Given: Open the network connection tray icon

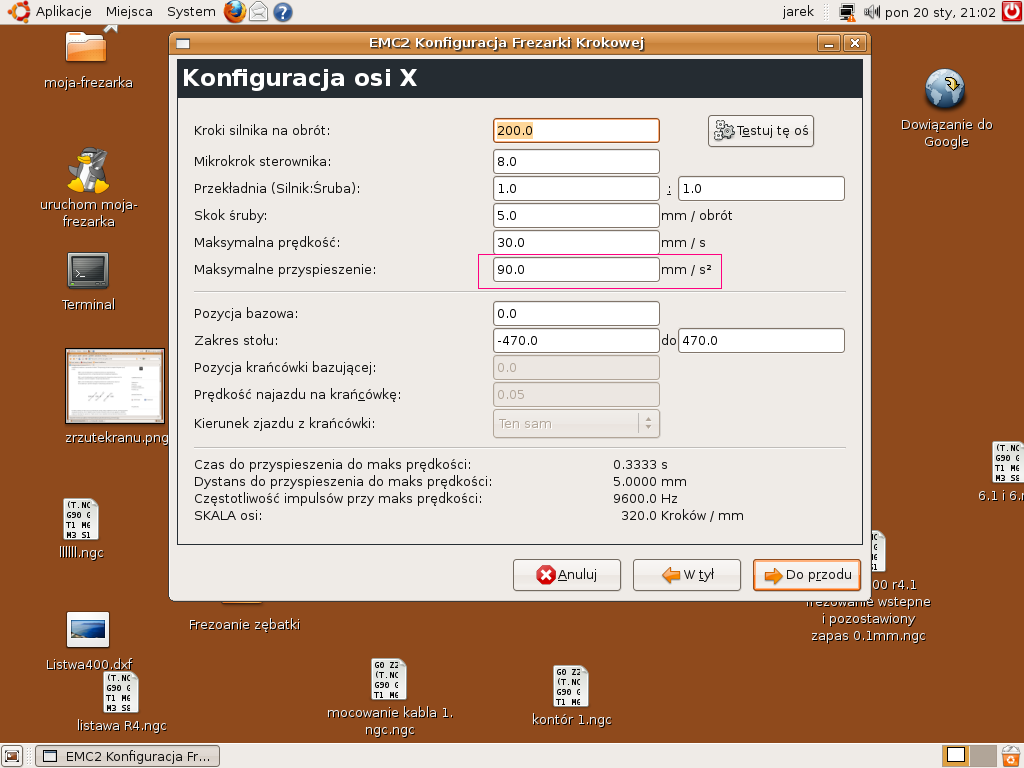Looking at the screenshot, I should point(848,12).
